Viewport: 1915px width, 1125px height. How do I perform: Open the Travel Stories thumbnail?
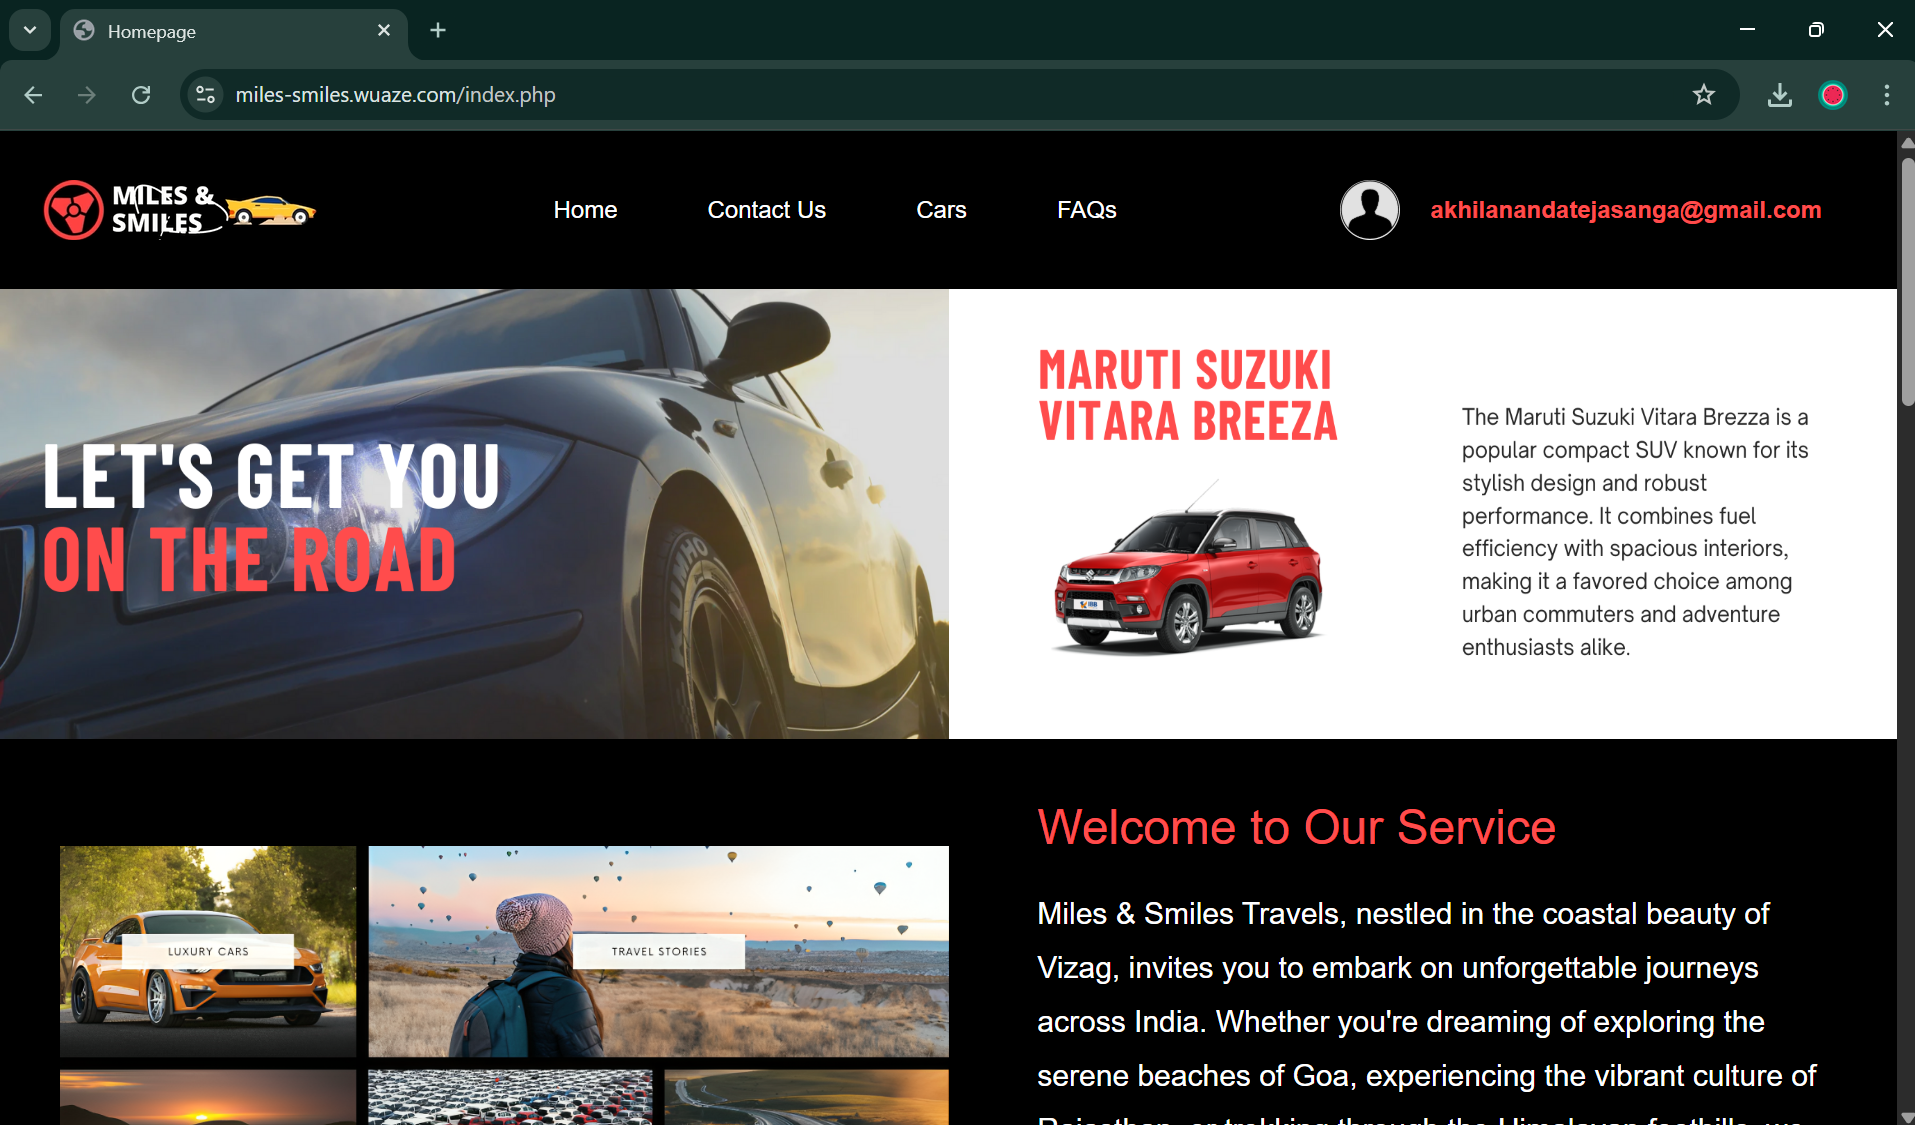point(658,951)
